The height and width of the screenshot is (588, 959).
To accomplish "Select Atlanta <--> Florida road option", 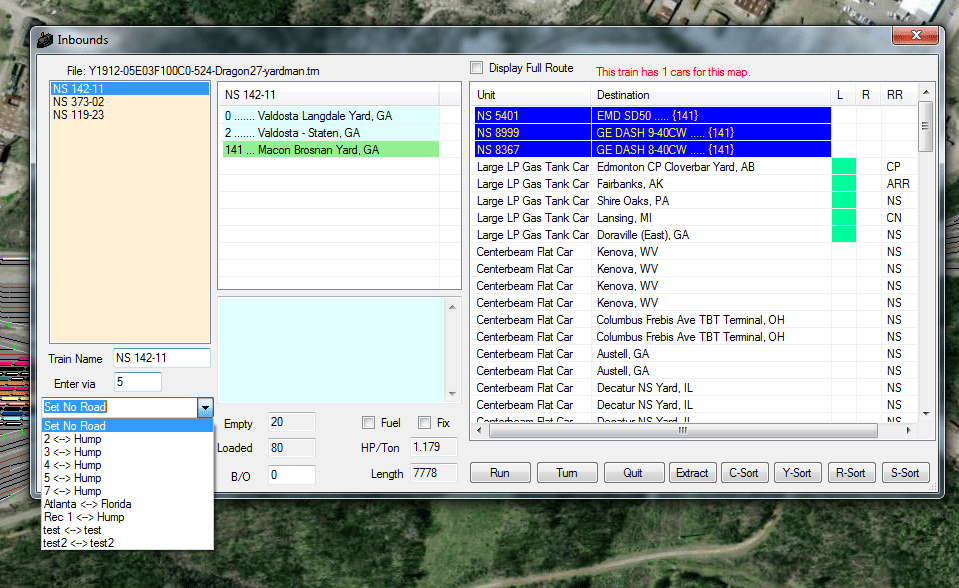I will [127, 504].
